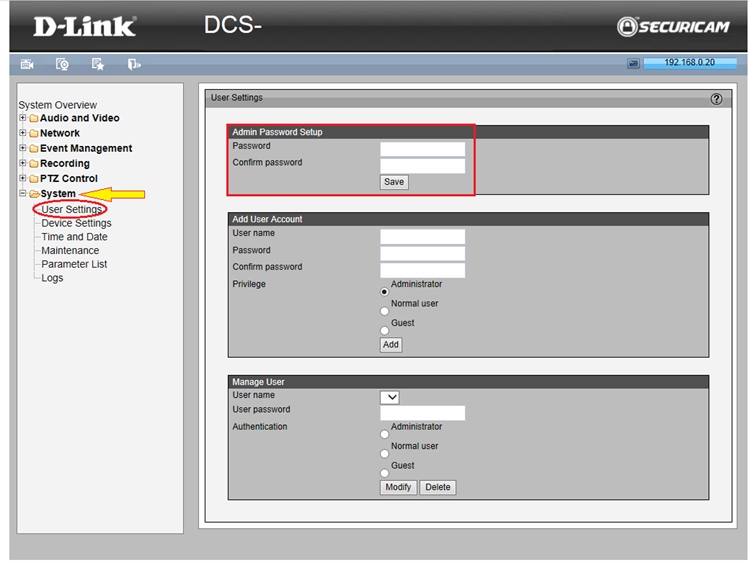Click the Modify user button
Viewport: 749px width, 565px height.
[x=398, y=487]
